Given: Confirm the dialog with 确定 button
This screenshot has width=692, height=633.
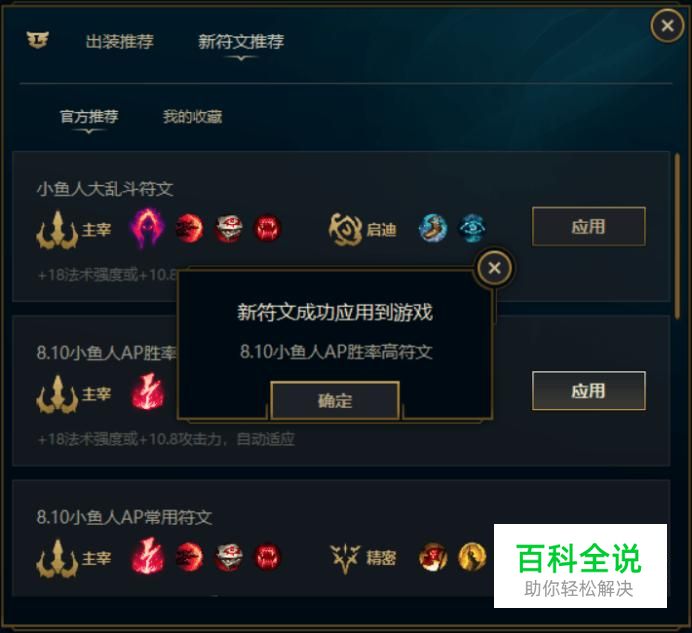Looking at the screenshot, I should pyautogui.click(x=335, y=400).
